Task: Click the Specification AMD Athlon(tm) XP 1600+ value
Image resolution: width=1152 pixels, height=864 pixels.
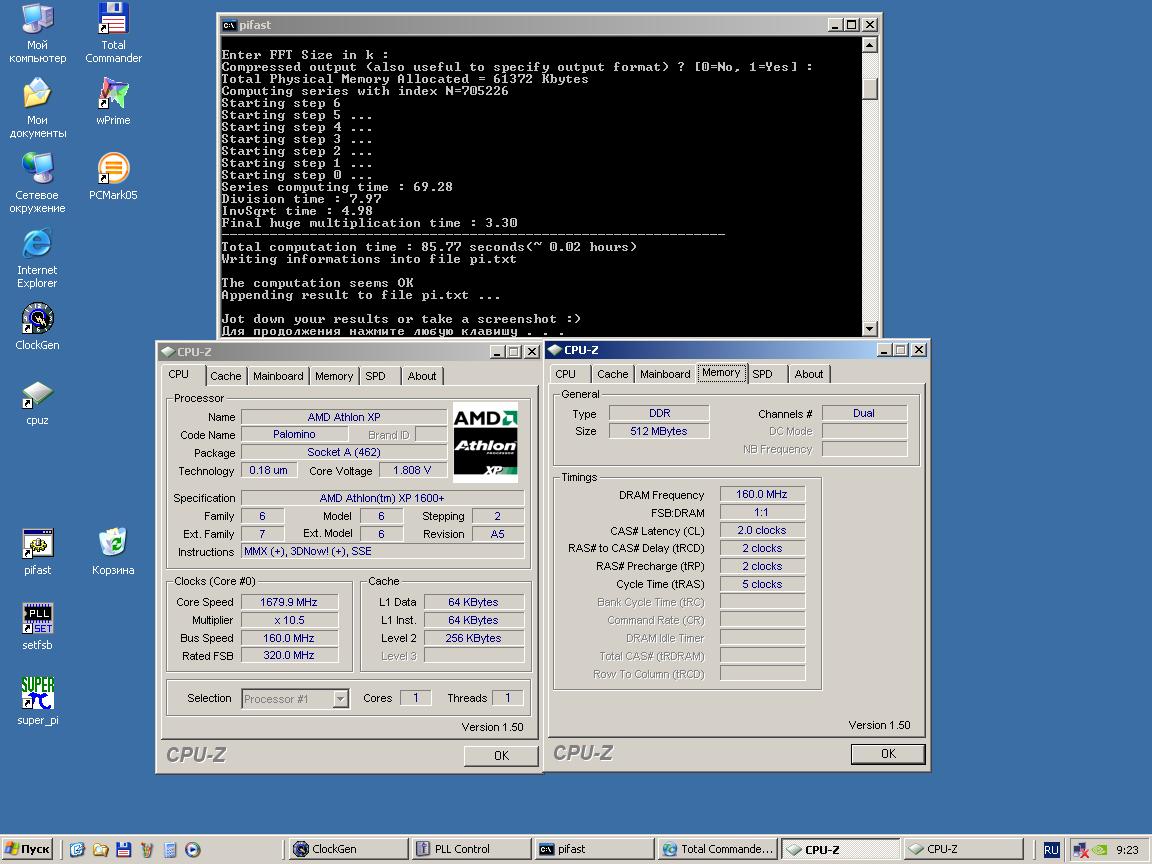Action: (382, 498)
